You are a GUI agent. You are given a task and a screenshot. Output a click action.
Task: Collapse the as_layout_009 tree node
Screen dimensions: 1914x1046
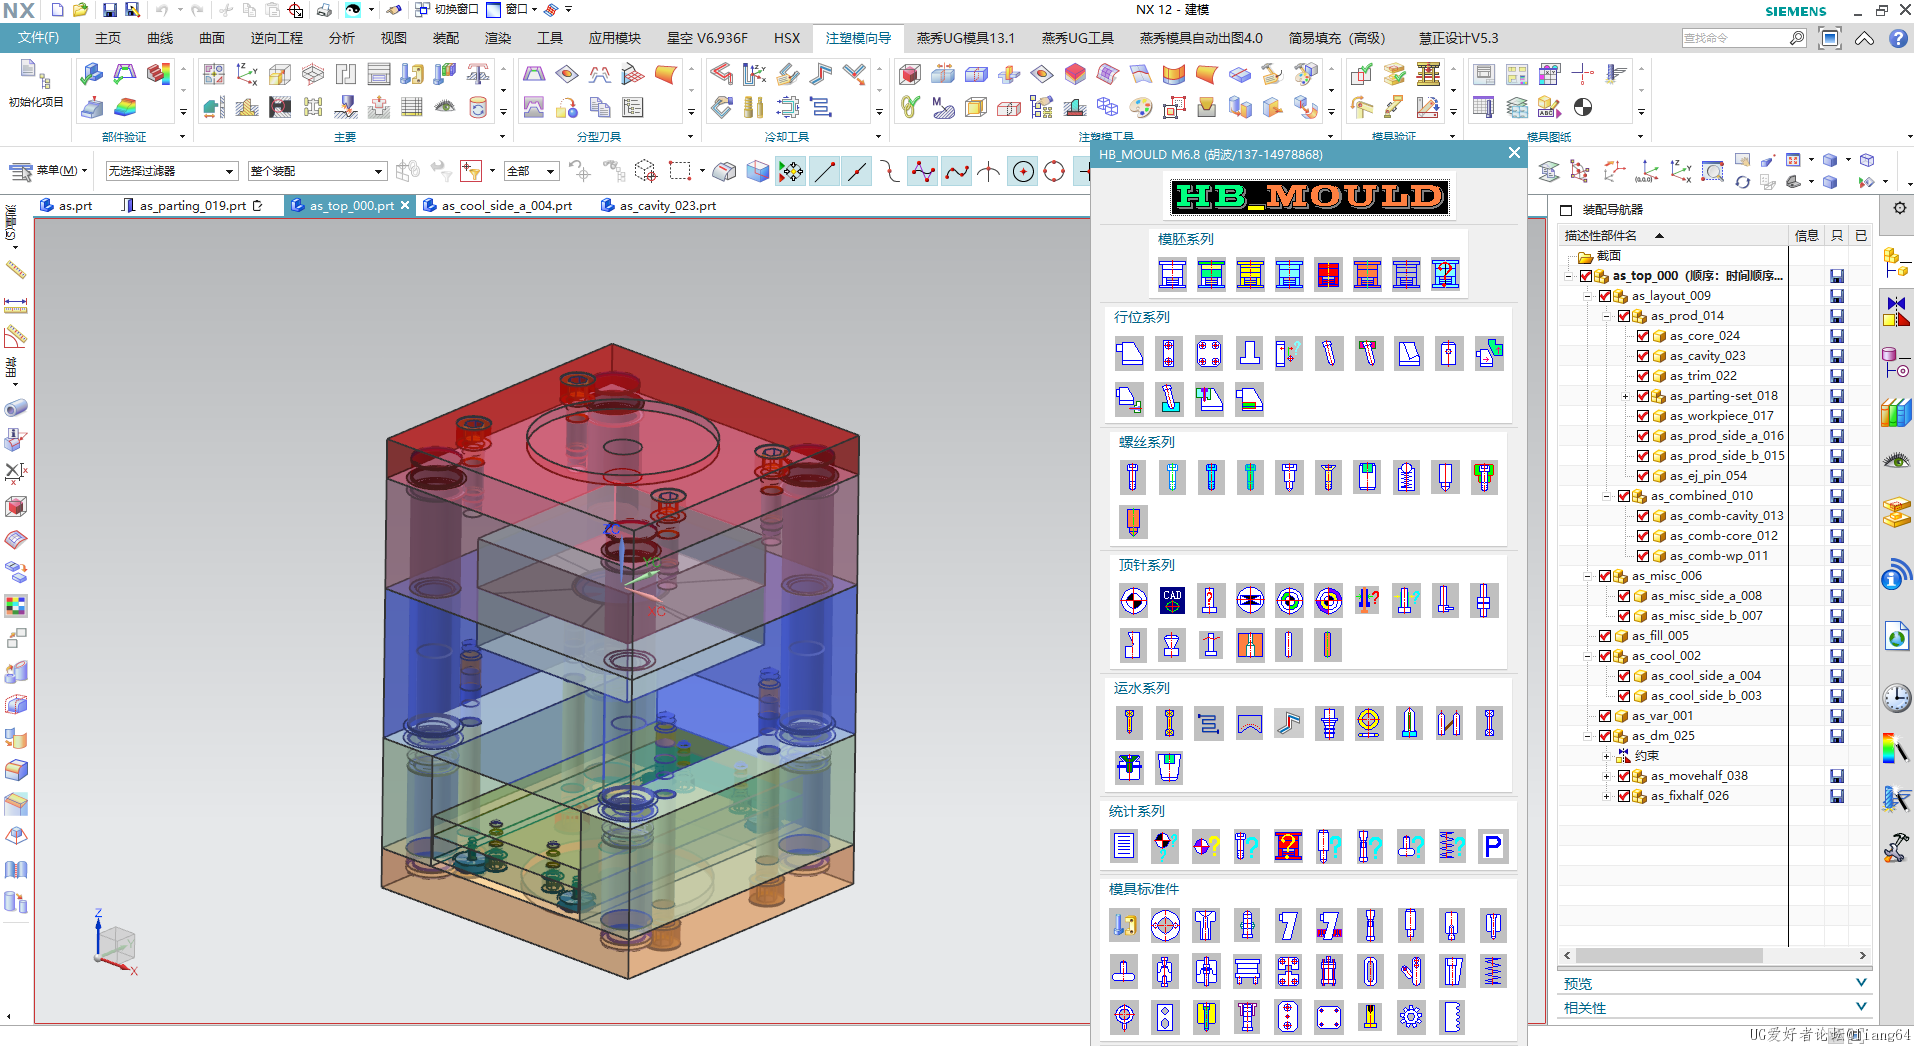point(1588,296)
